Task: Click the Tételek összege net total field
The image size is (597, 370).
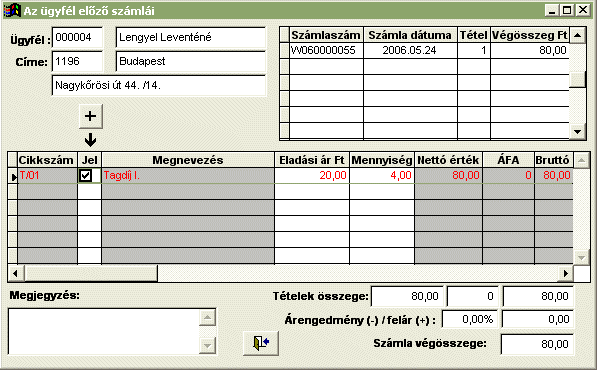Action: 407,296
